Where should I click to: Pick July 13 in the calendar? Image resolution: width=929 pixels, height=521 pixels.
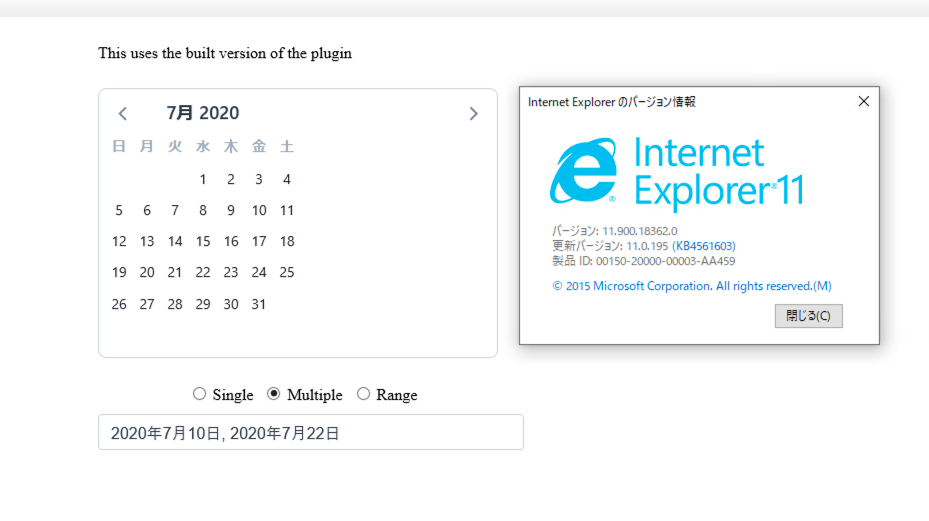coord(147,241)
